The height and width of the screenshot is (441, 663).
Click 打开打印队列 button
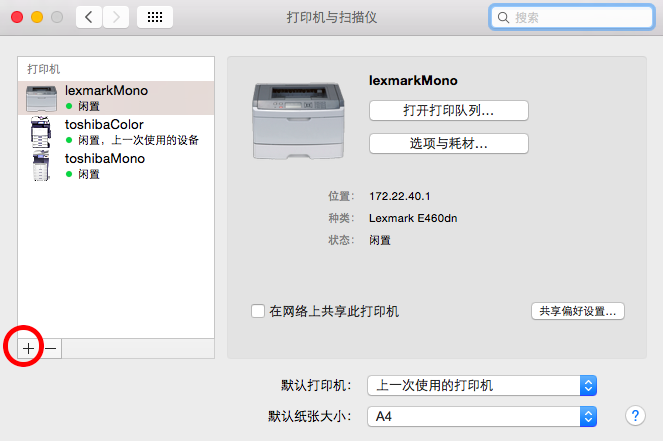coord(449,110)
